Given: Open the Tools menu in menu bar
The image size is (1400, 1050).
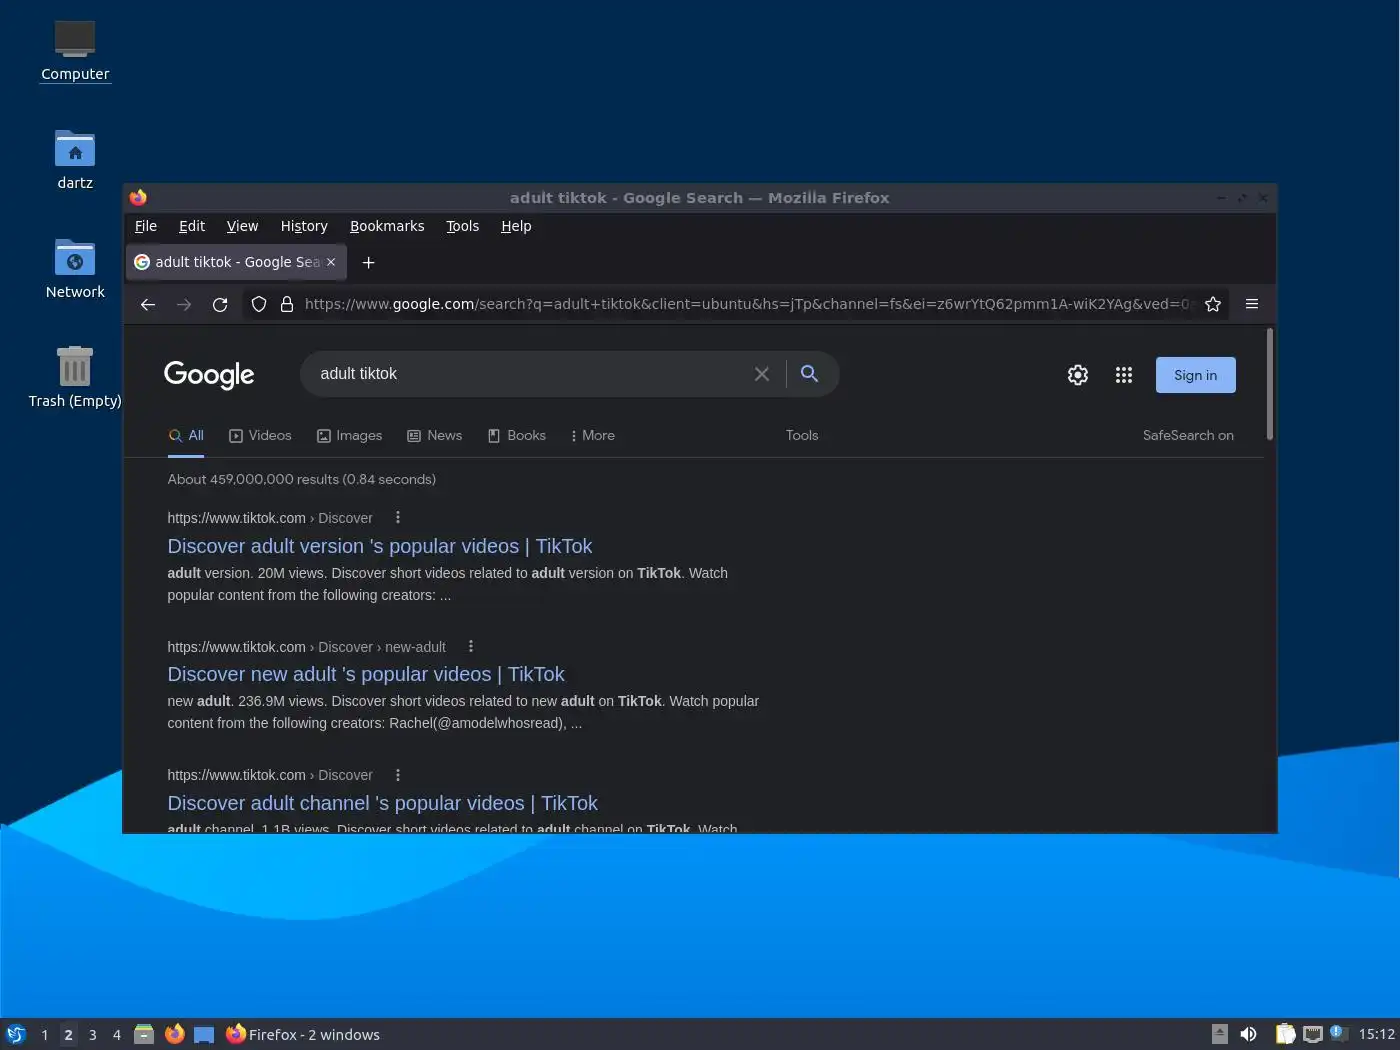Looking at the screenshot, I should [462, 226].
